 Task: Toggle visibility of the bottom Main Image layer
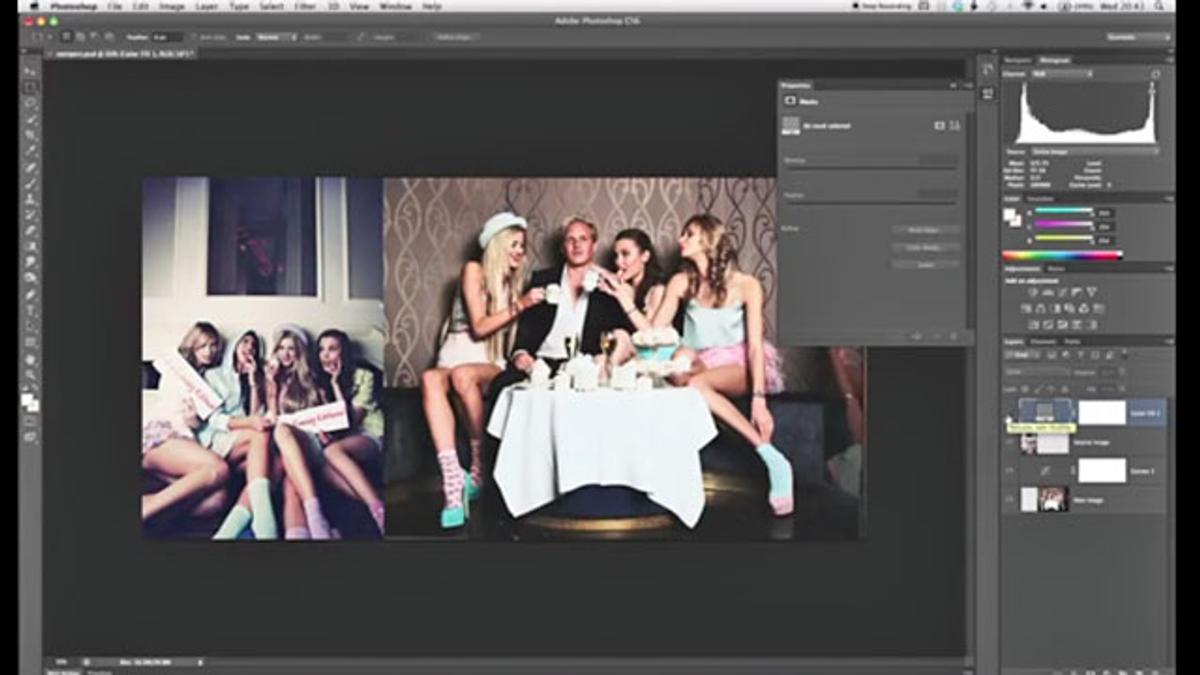[1009, 499]
